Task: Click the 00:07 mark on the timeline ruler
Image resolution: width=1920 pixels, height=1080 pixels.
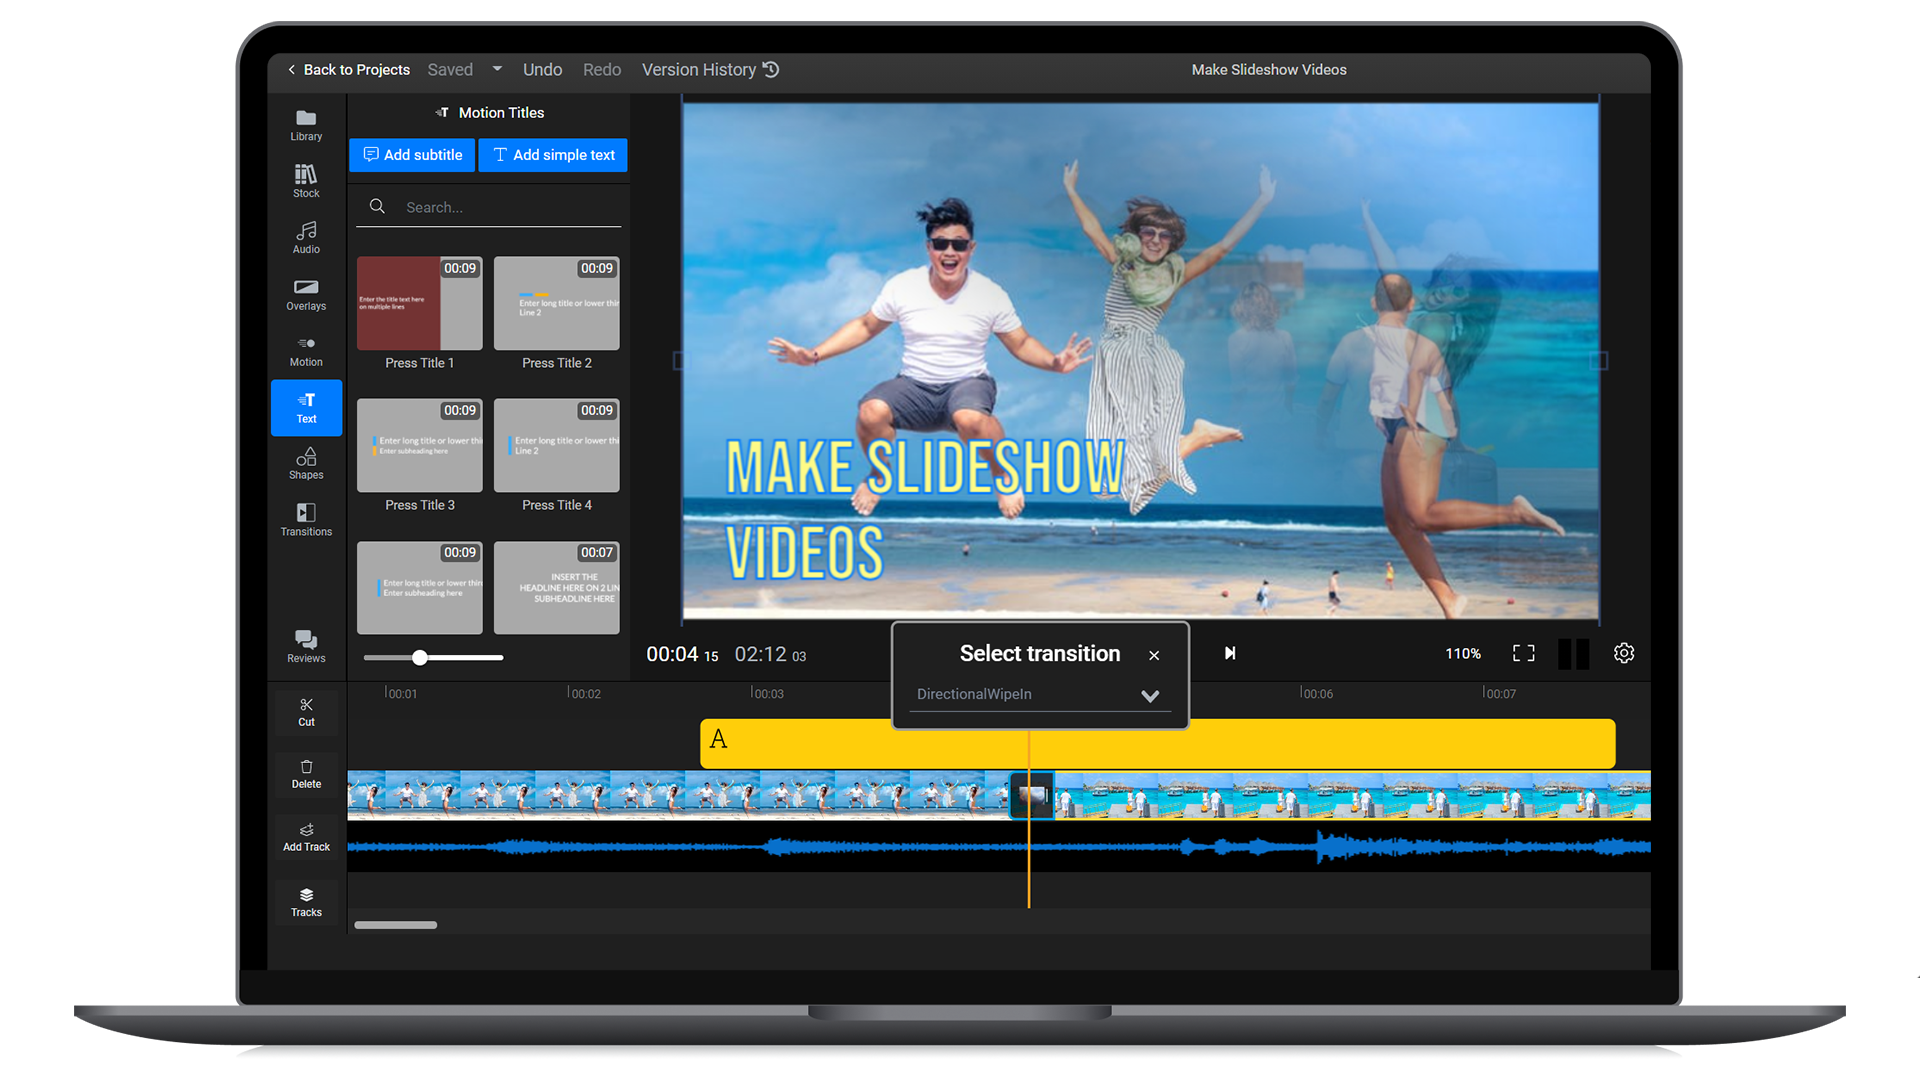Action: pyautogui.click(x=1500, y=693)
